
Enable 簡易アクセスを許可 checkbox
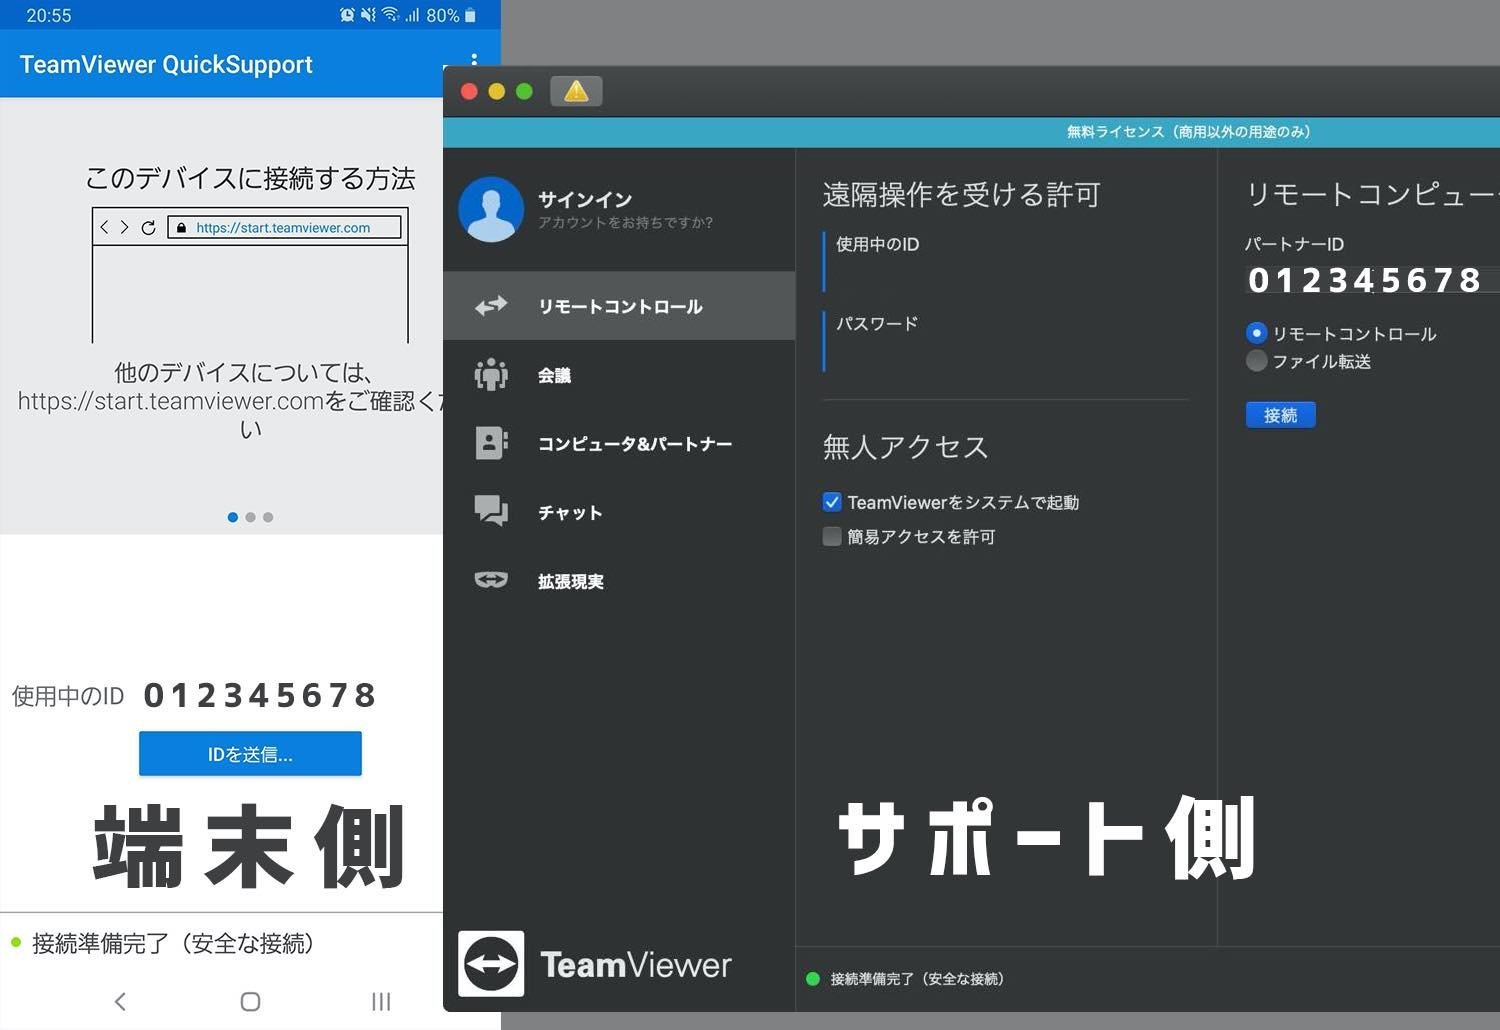832,536
